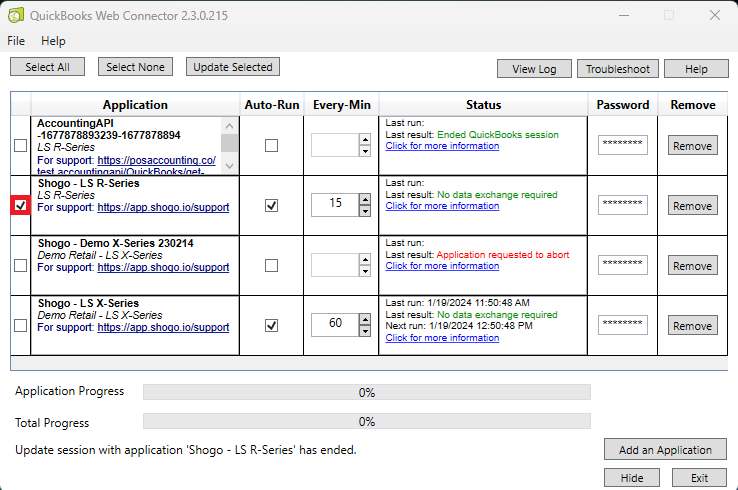This screenshot has height=490, width=738.
Task: Increase Every-Min for Demo X-Series 230214 row
Action: pyautogui.click(x=365, y=259)
